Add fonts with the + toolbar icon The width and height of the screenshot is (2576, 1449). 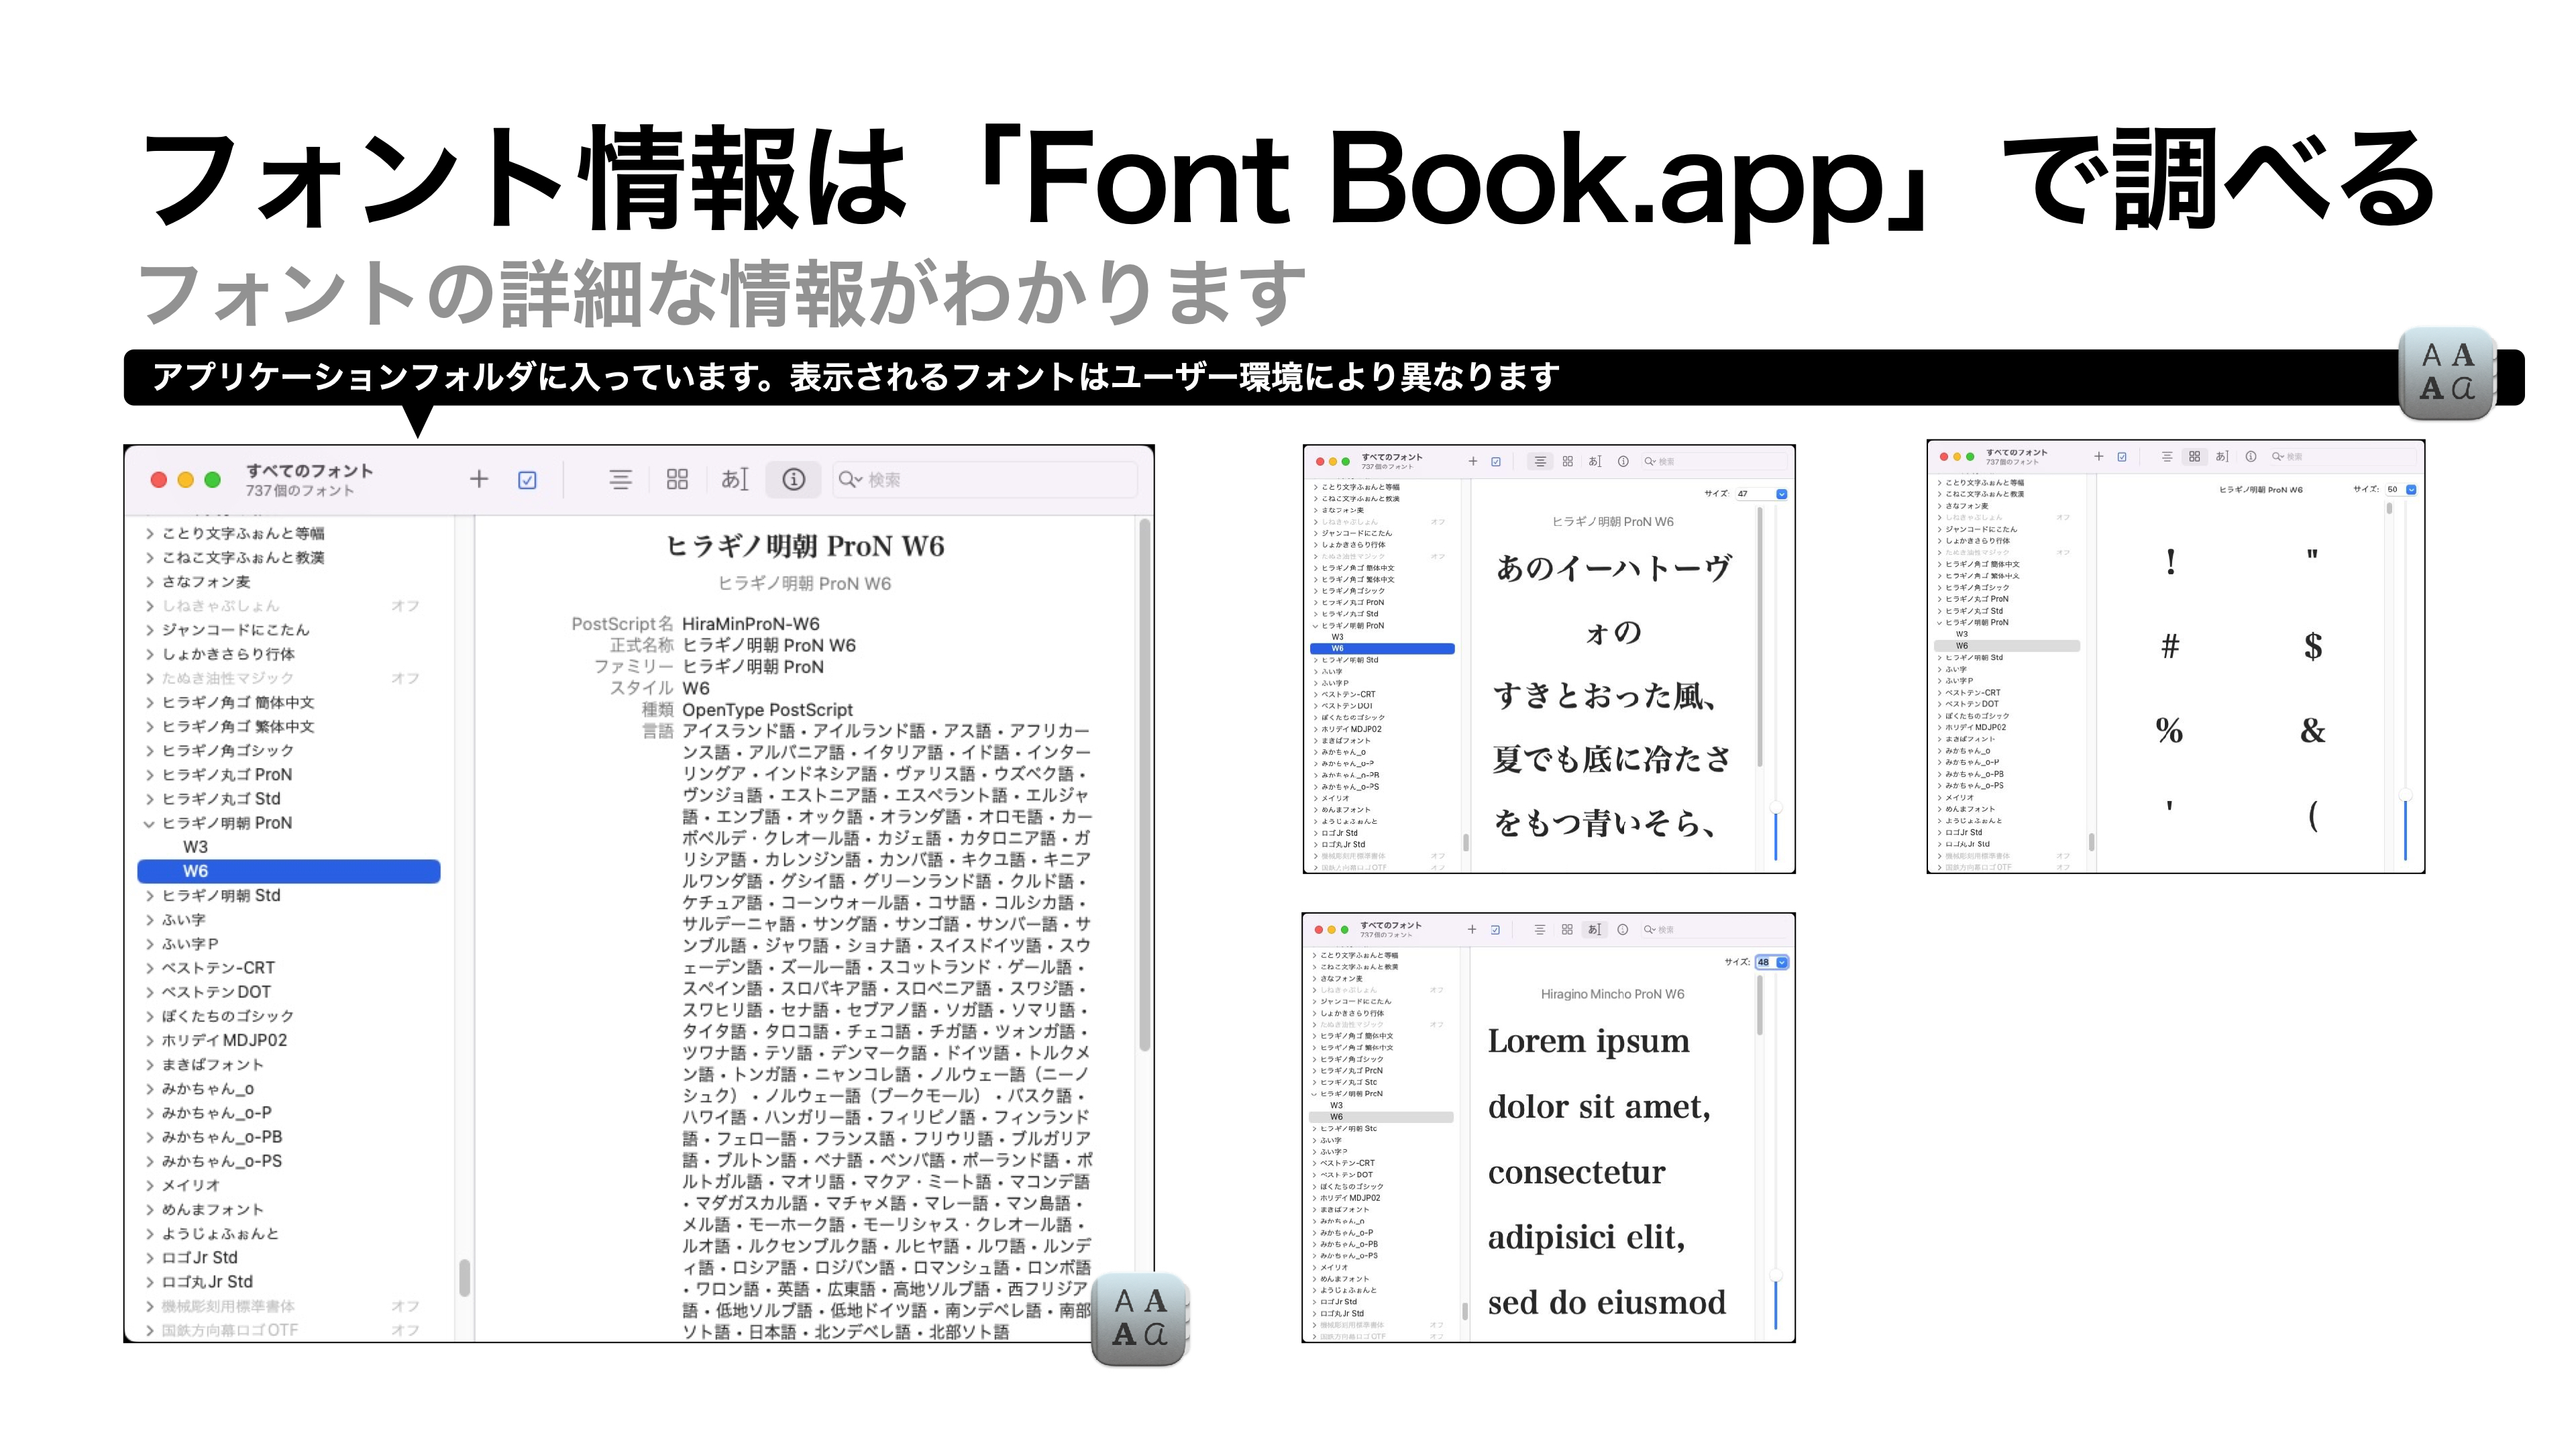(479, 479)
